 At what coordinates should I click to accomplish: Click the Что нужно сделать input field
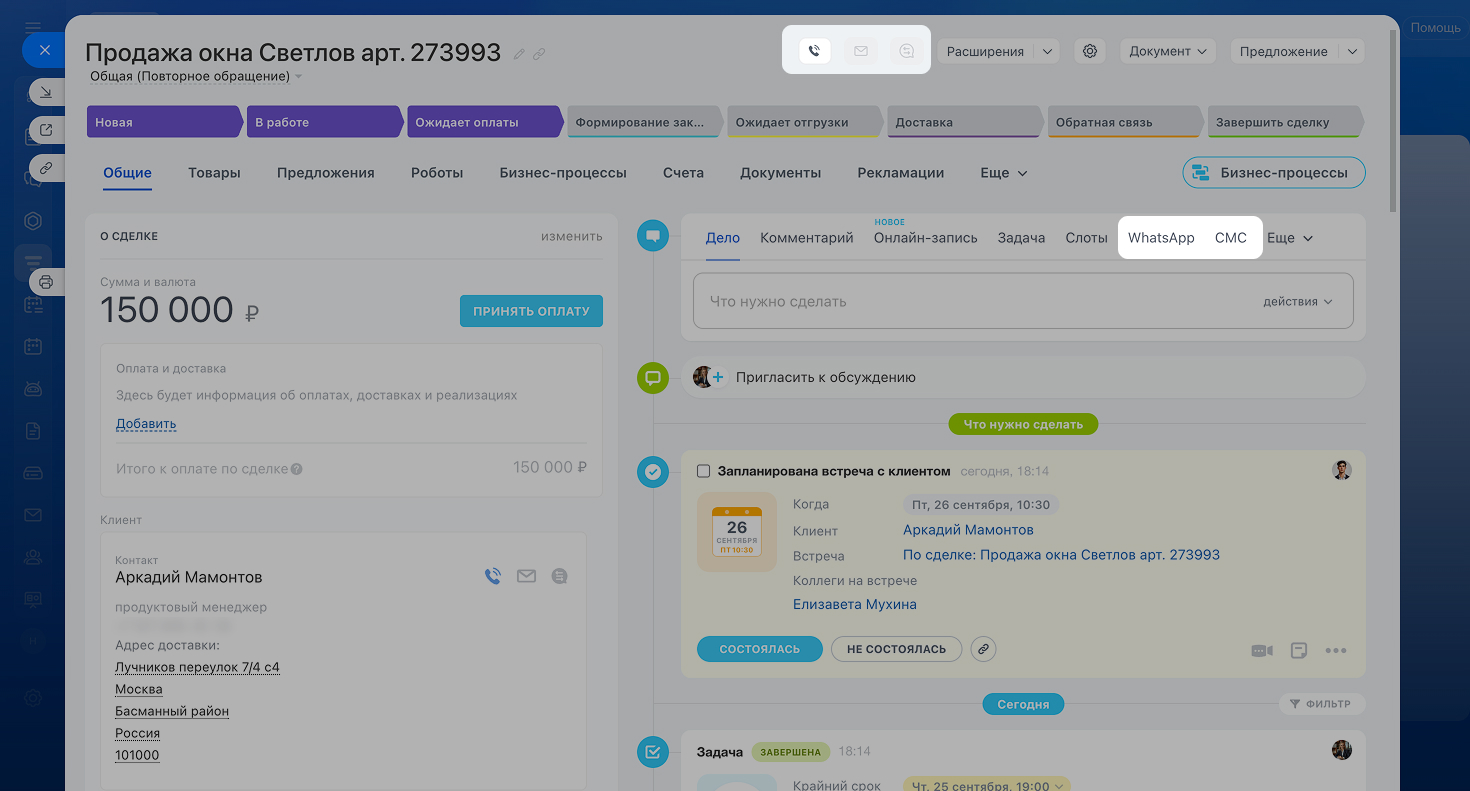point(1023,301)
